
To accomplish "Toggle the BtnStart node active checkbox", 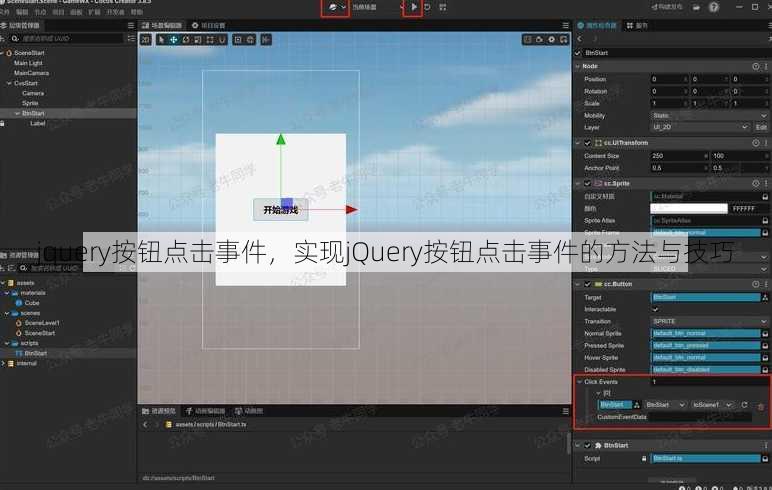I will click(578, 53).
